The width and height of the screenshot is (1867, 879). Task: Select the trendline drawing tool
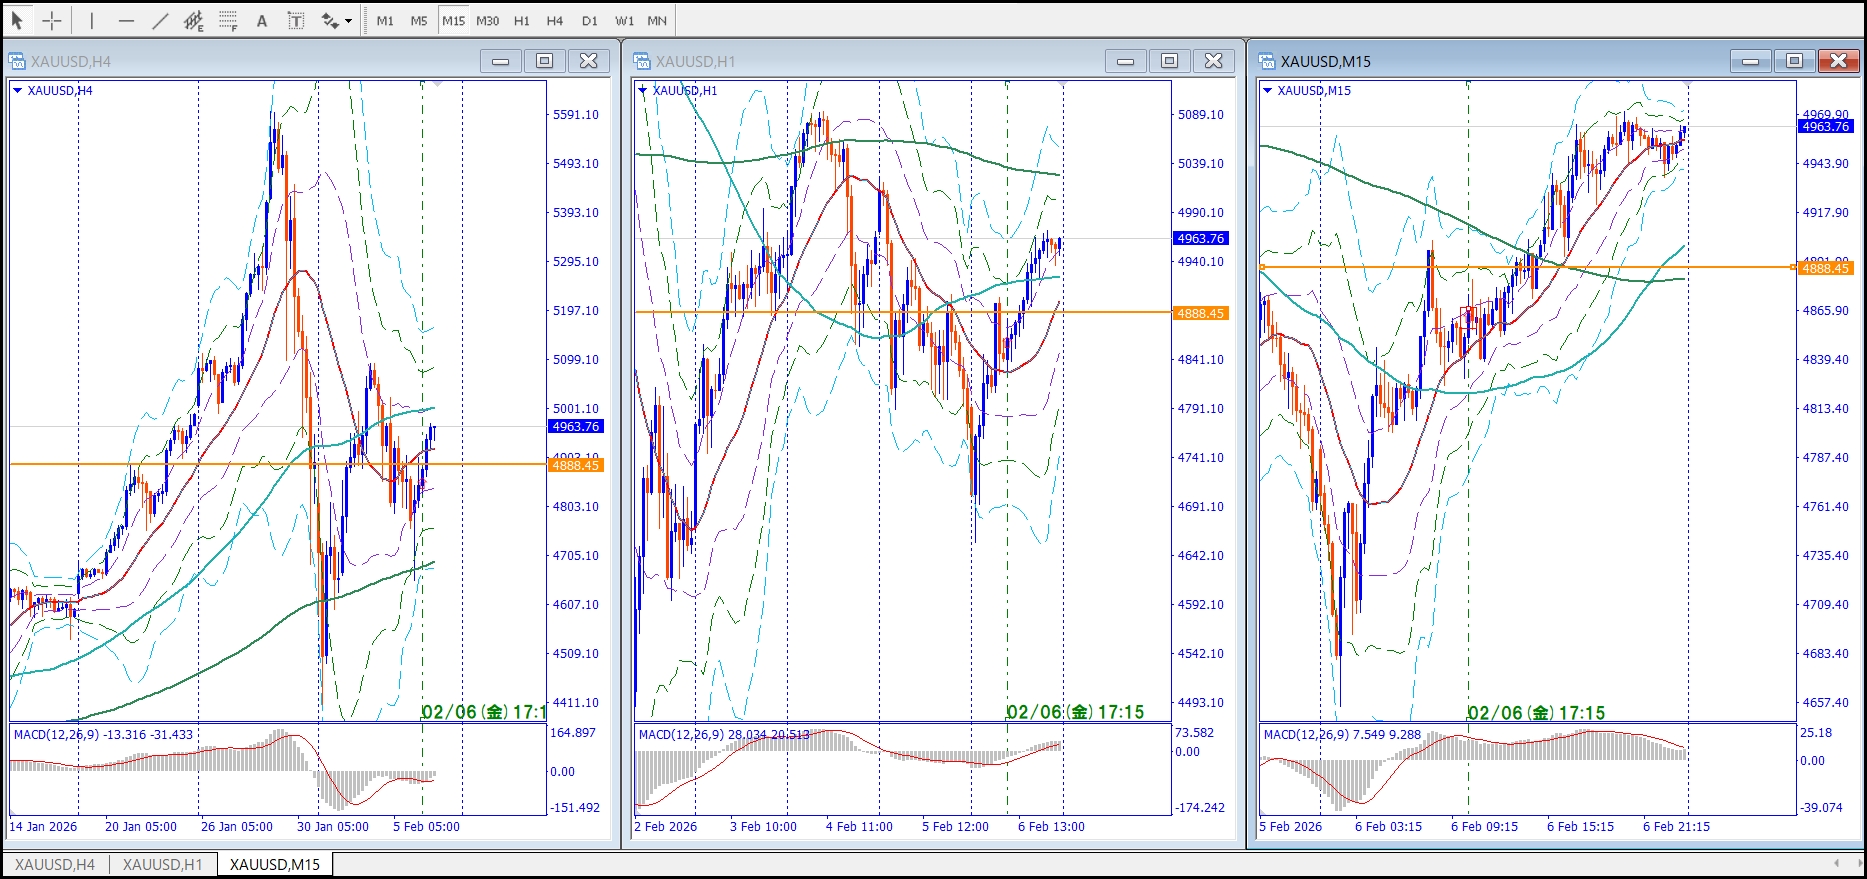160,20
